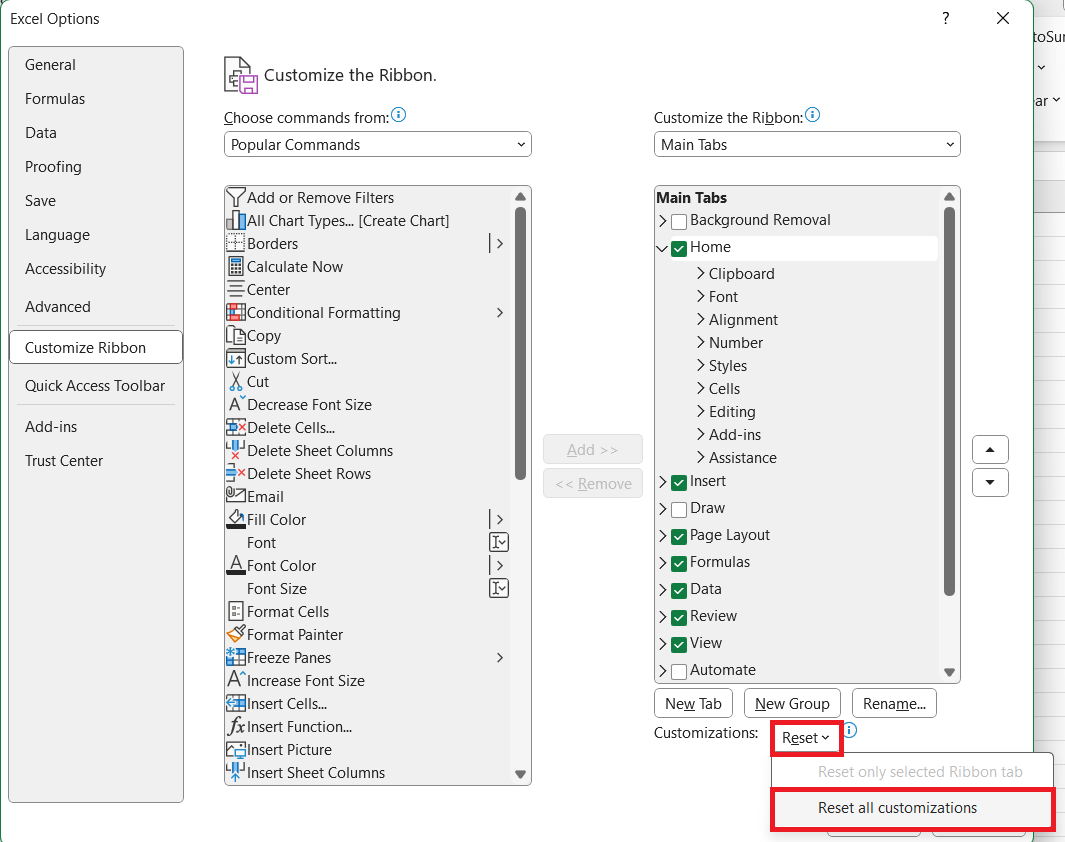The height and width of the screenshot is (842, 1065).
Task: Pick the Calculate Now calculator icon
Action: [x=236, y=266]
